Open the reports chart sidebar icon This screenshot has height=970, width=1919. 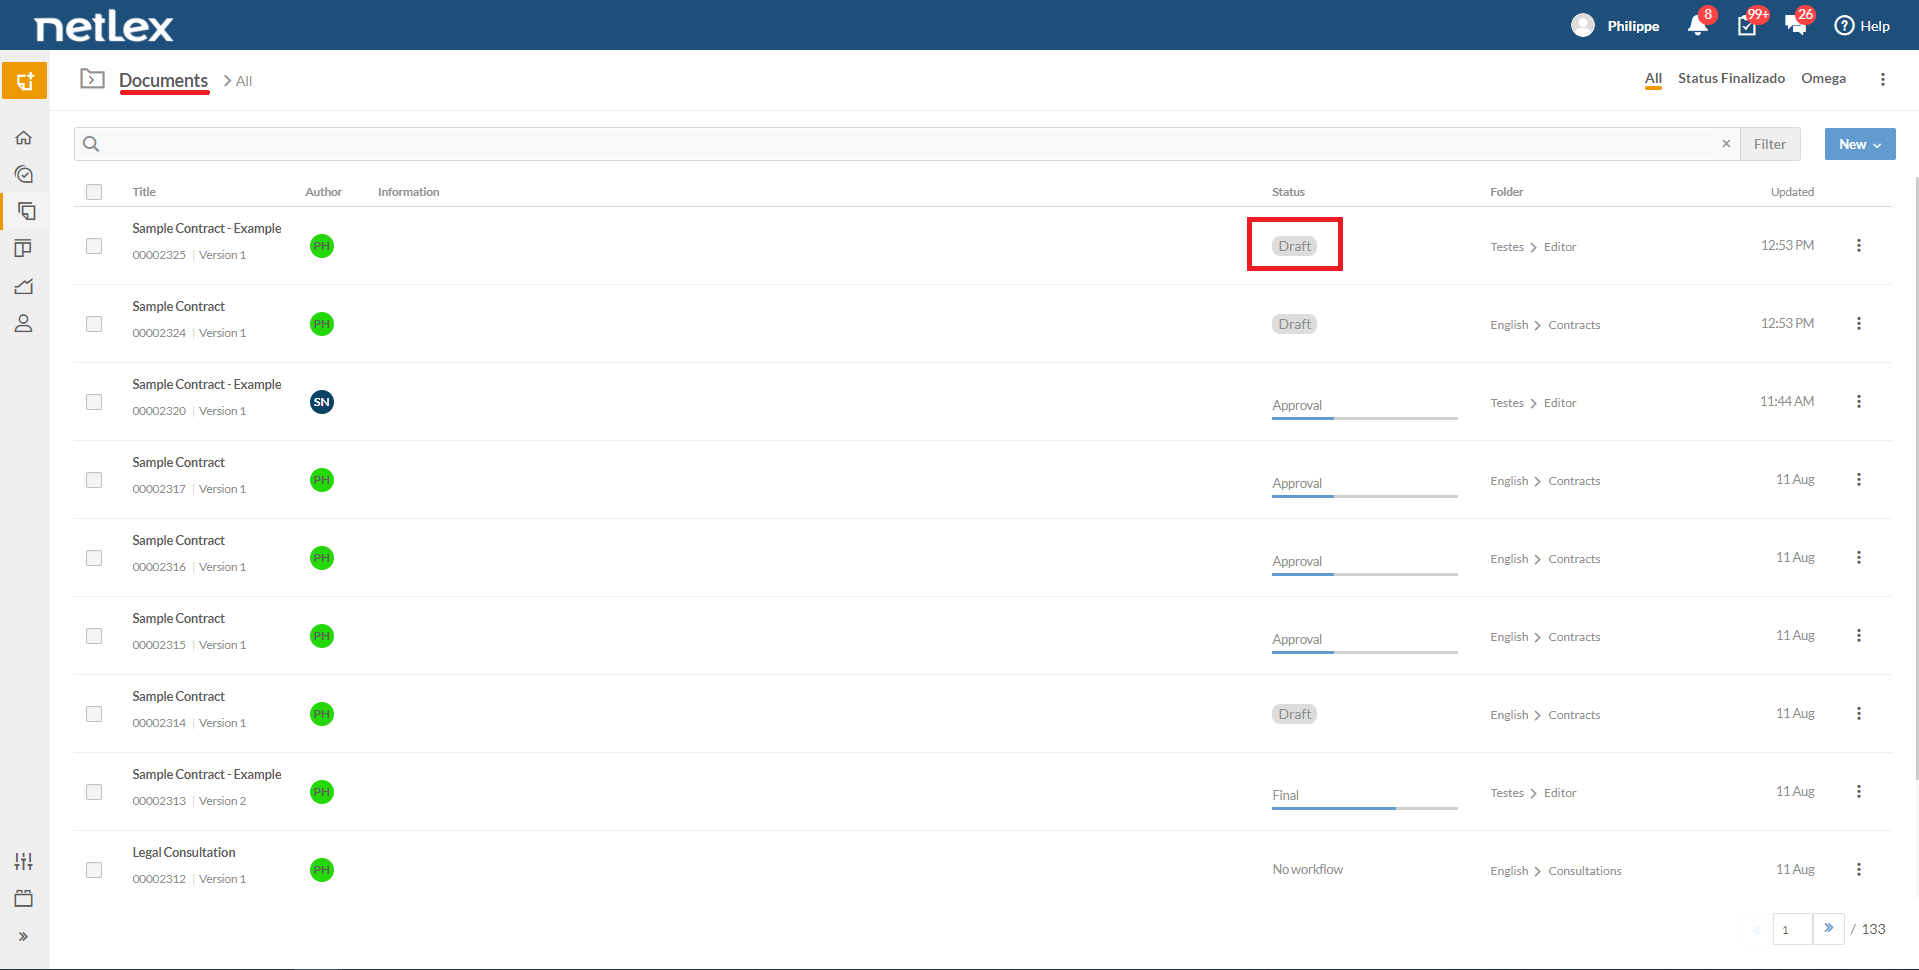(24, 286)
